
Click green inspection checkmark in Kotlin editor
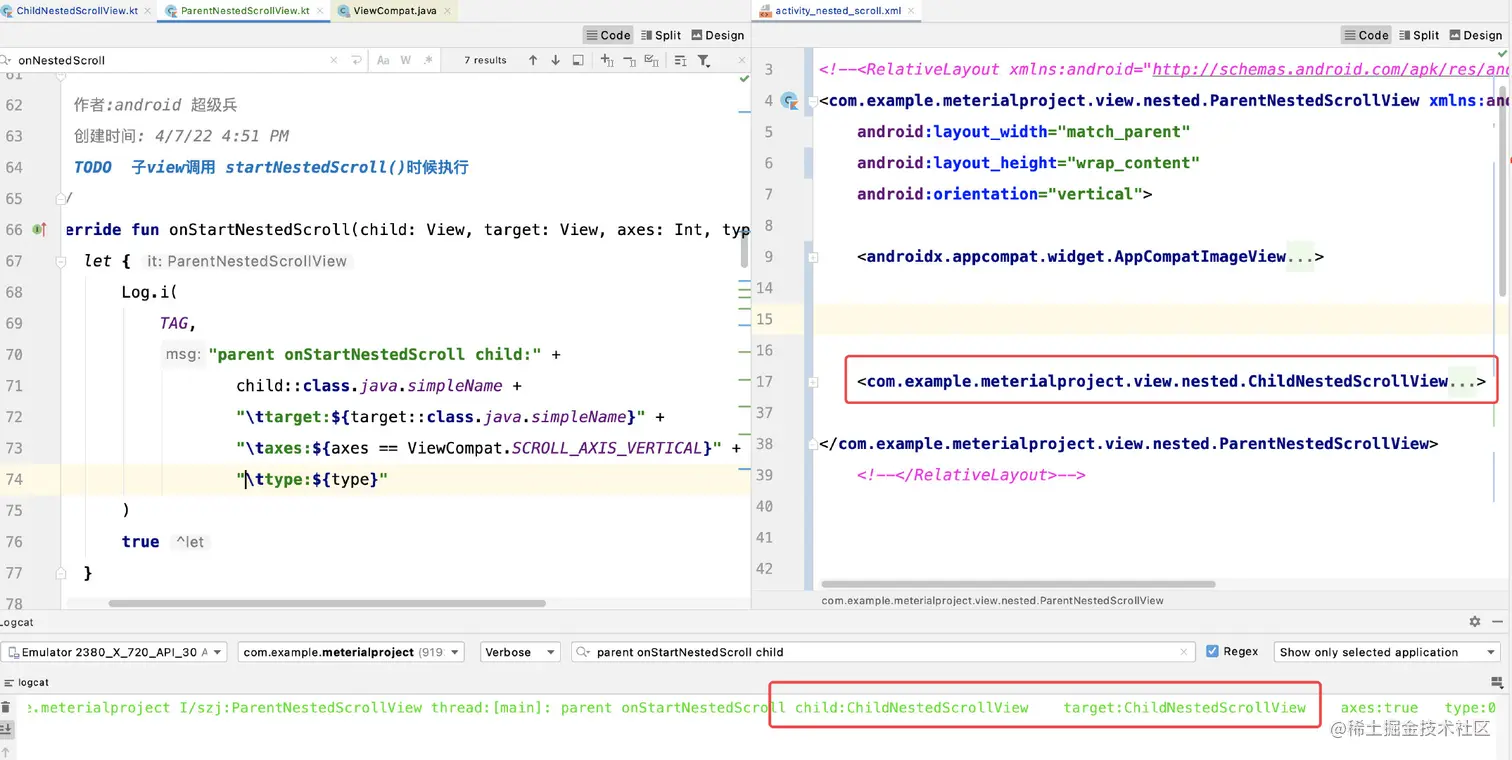coord(743,78)
